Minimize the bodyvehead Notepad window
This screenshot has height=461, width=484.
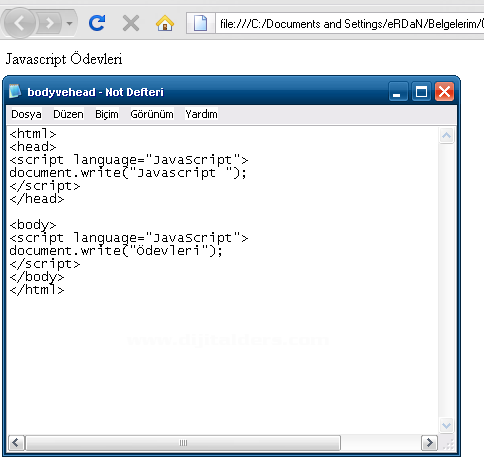(398, 91)
